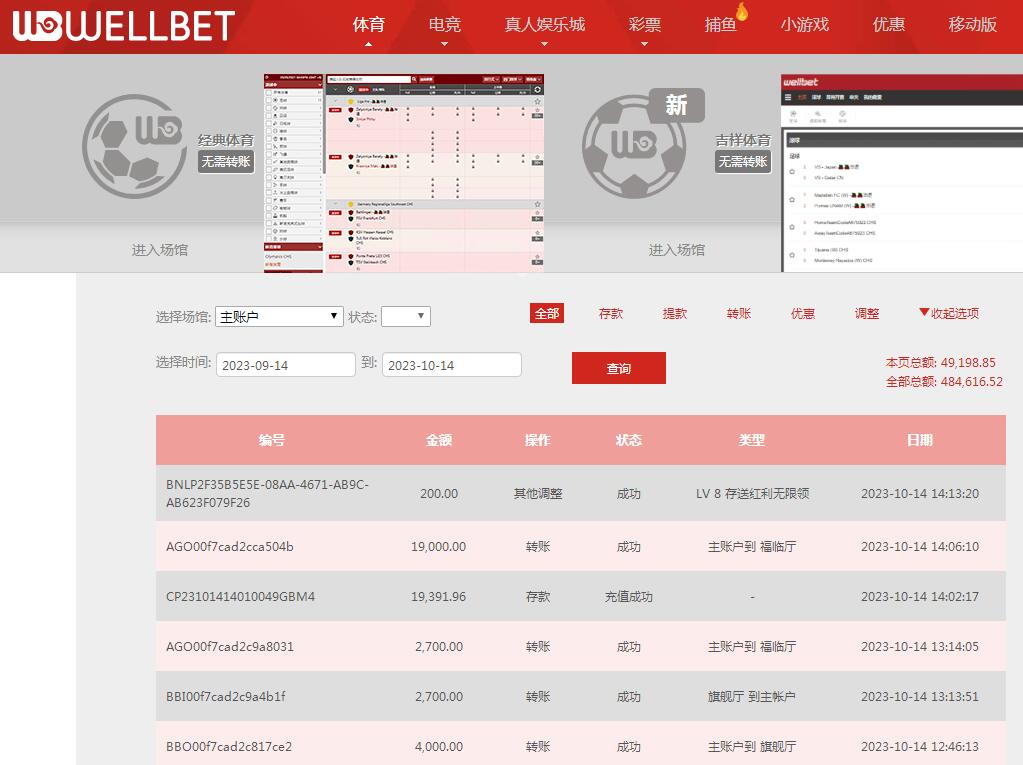Click the 经典体育 soccer ball icon
This screenshot has height=765, width=1023.
(135, 147)
